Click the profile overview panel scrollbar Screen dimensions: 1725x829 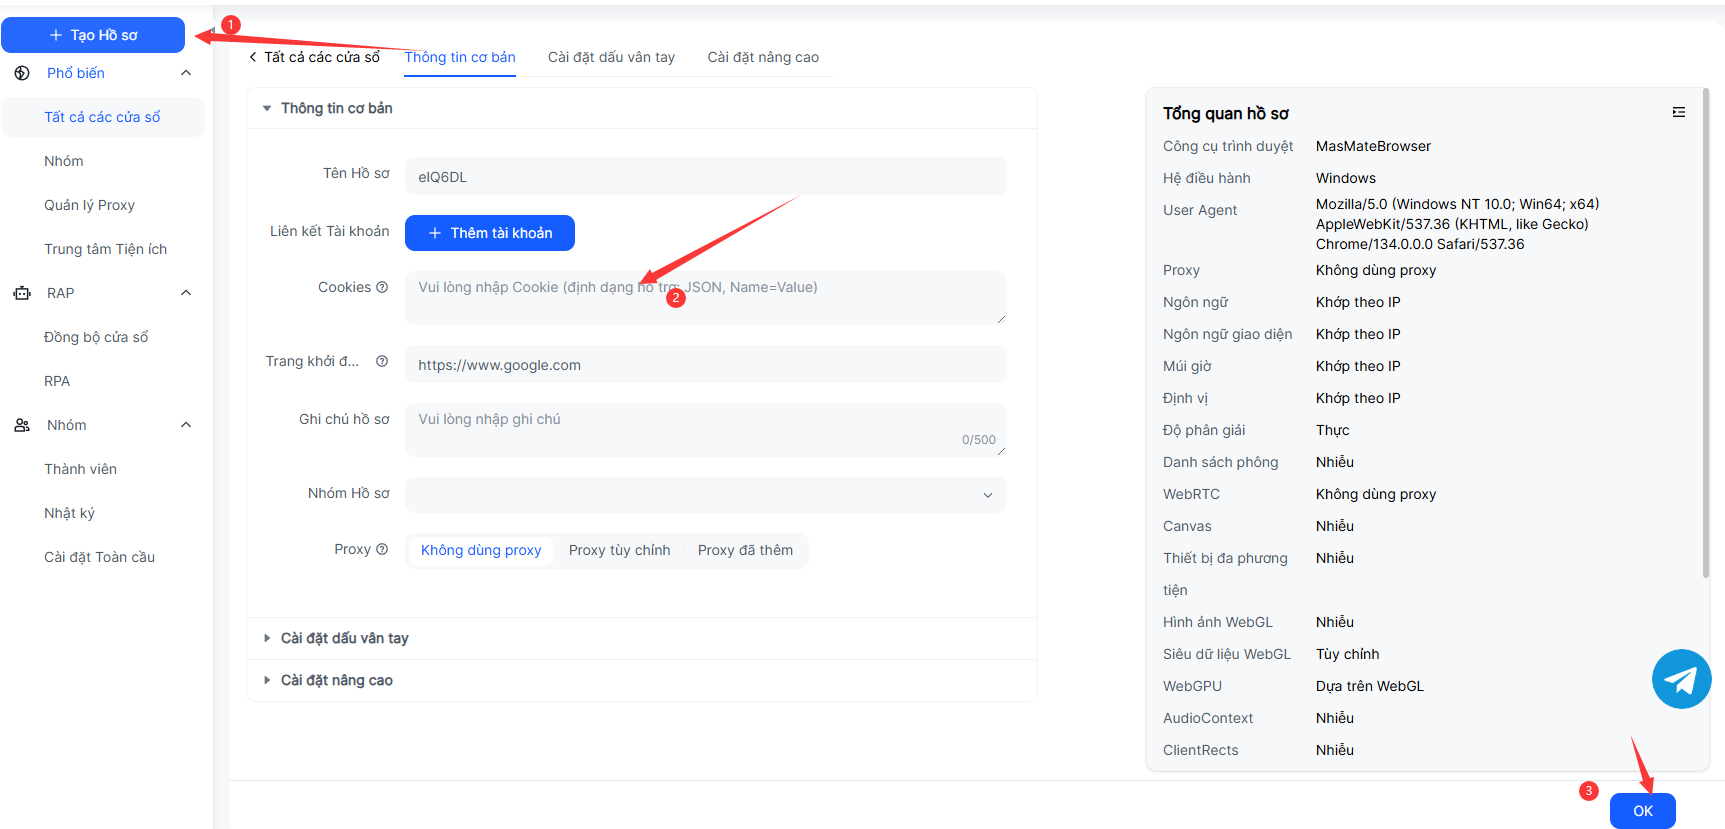(x=1706, y=330)
